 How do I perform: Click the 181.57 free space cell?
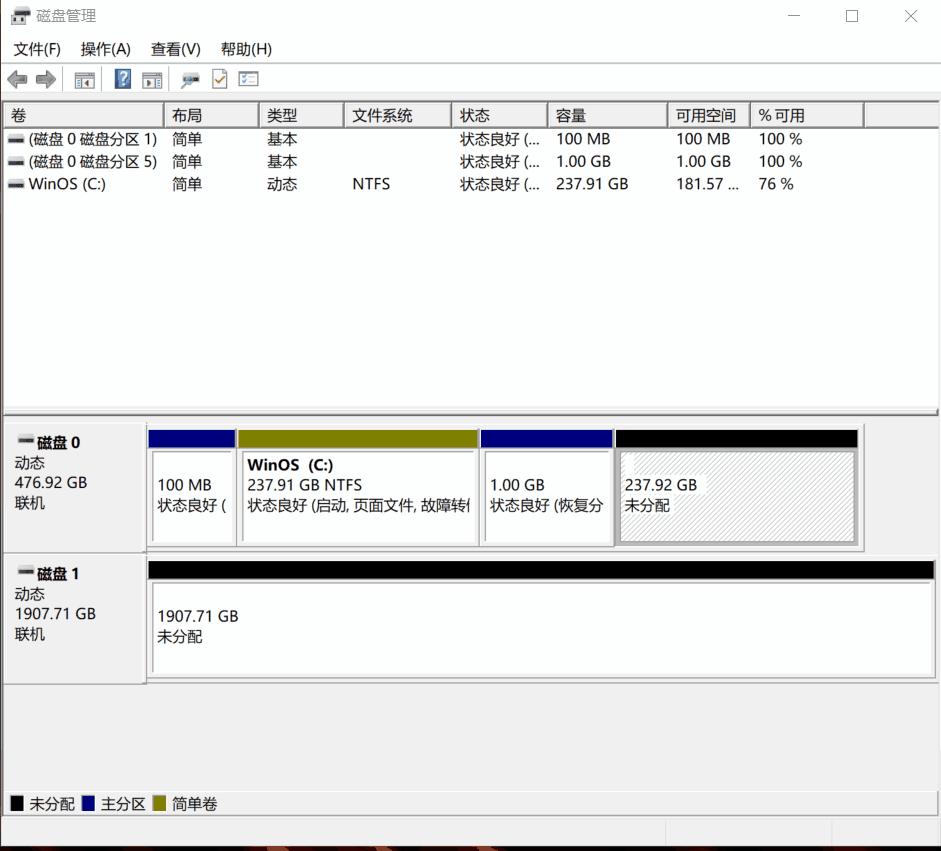coord(708,184)
